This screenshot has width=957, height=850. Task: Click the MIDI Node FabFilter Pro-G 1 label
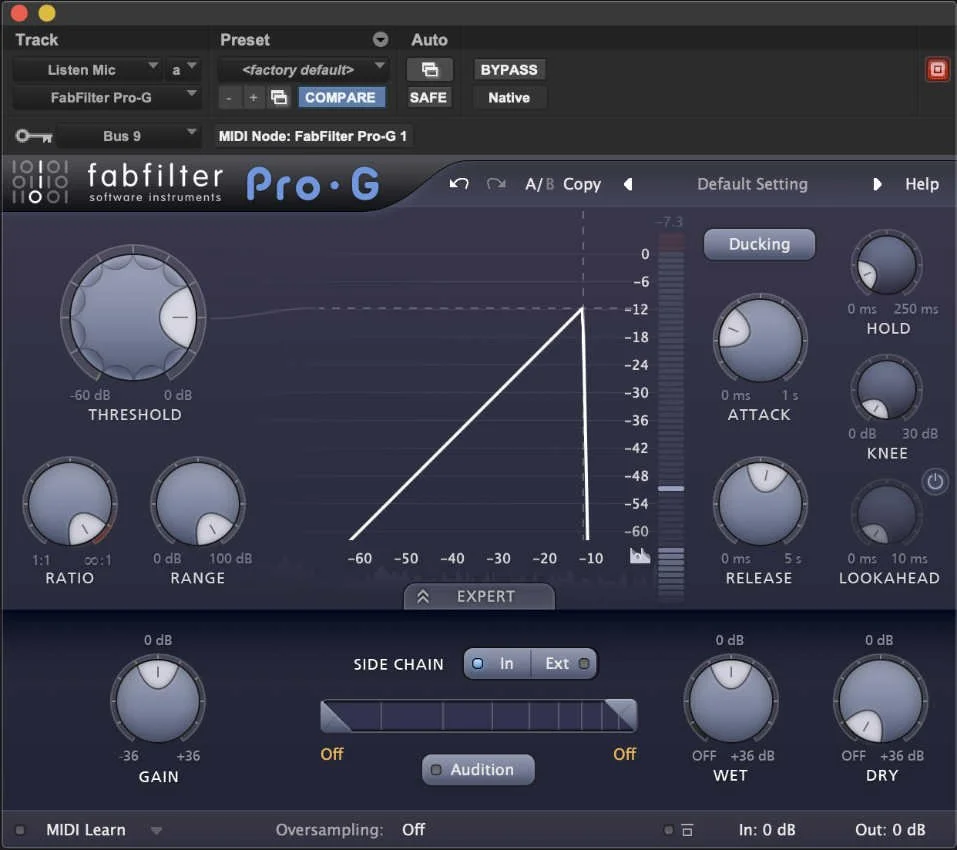(312, 136)
